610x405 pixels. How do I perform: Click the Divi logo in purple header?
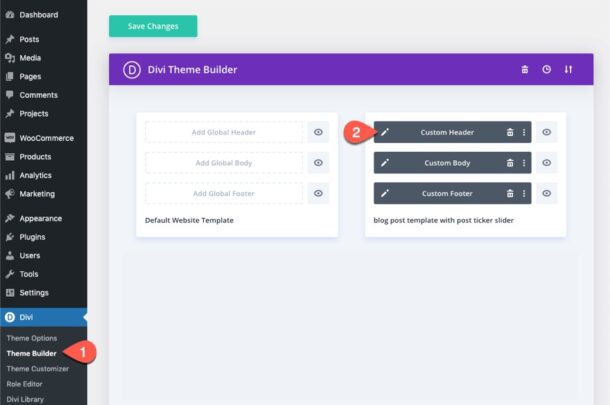pyautogui.click(x=131, y=70)
